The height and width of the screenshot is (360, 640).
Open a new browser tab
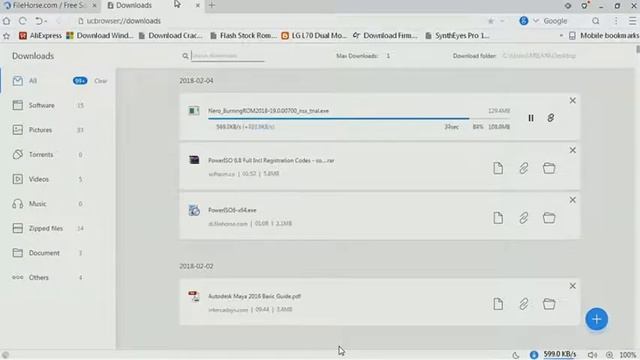(x=211, y=5)
